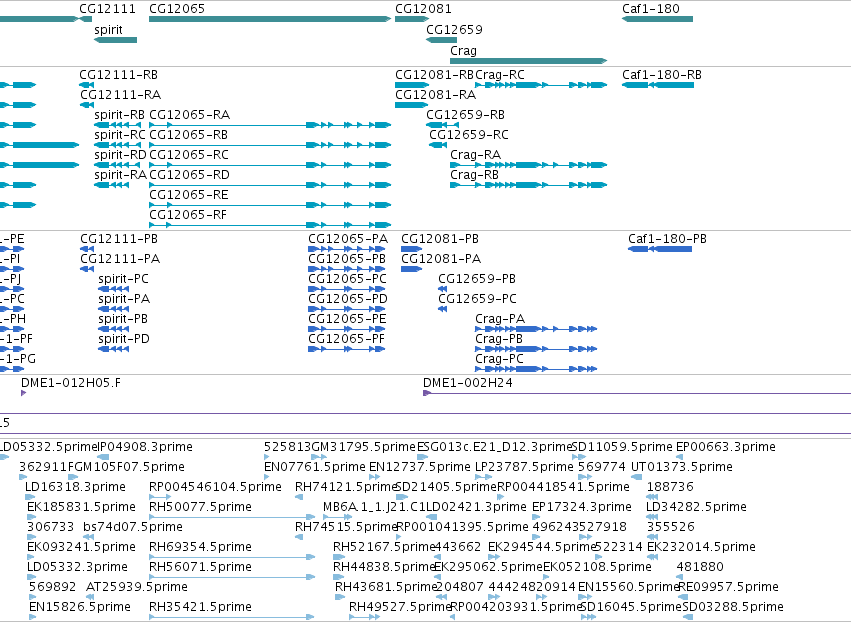Click the long teal Crag gene bar

[x=529, y=61]
